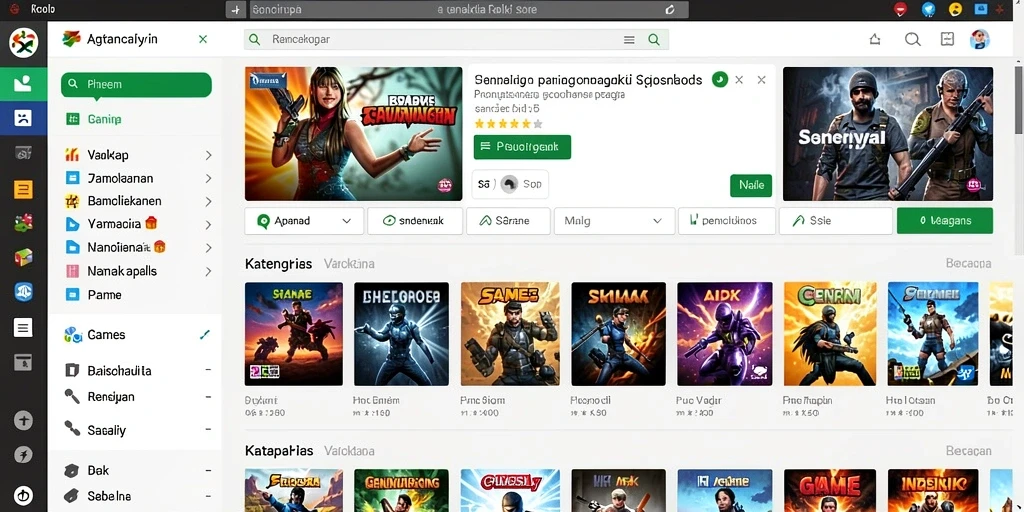Click the green Ieagans button
The height and width of the screenshot is (512, 1024).
945,221
